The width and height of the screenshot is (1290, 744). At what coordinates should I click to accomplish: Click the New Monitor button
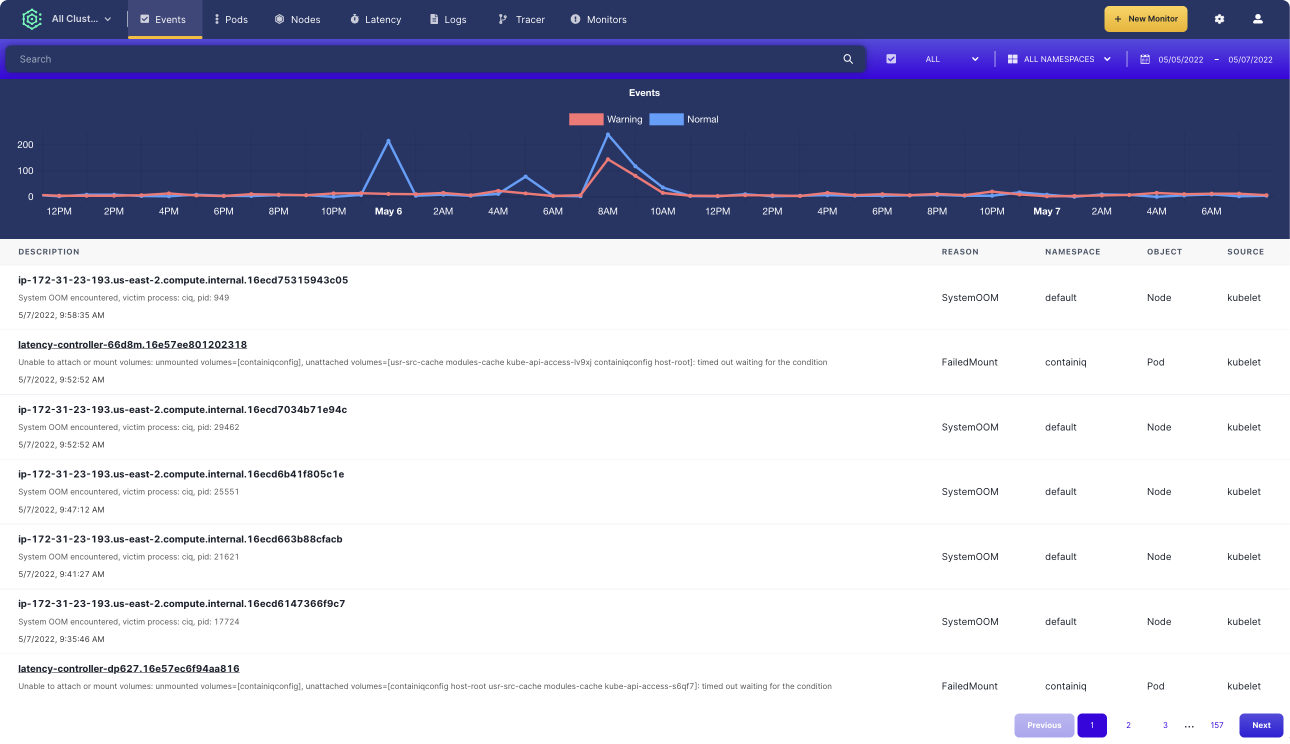(x=1146, y=19)
